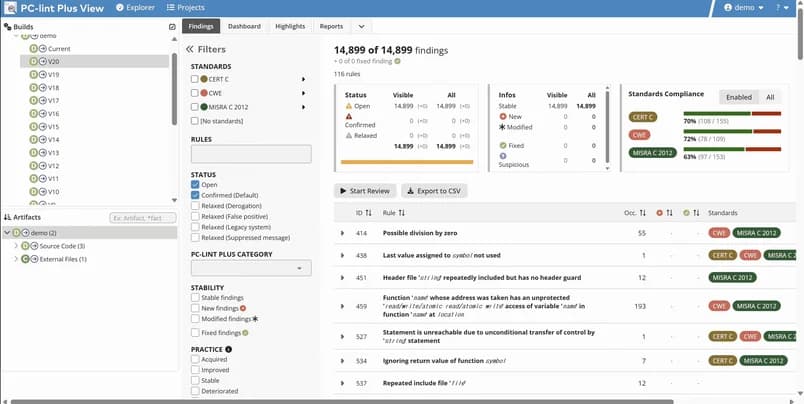Click the circled arrow icon beside V12
Screen dimensions: 804x404
(x=43, y=166)
